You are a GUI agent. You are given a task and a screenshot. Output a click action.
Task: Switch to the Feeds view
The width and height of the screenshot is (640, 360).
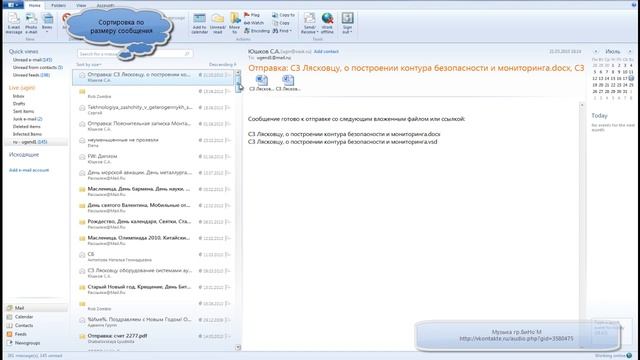[x=36, y=334]
